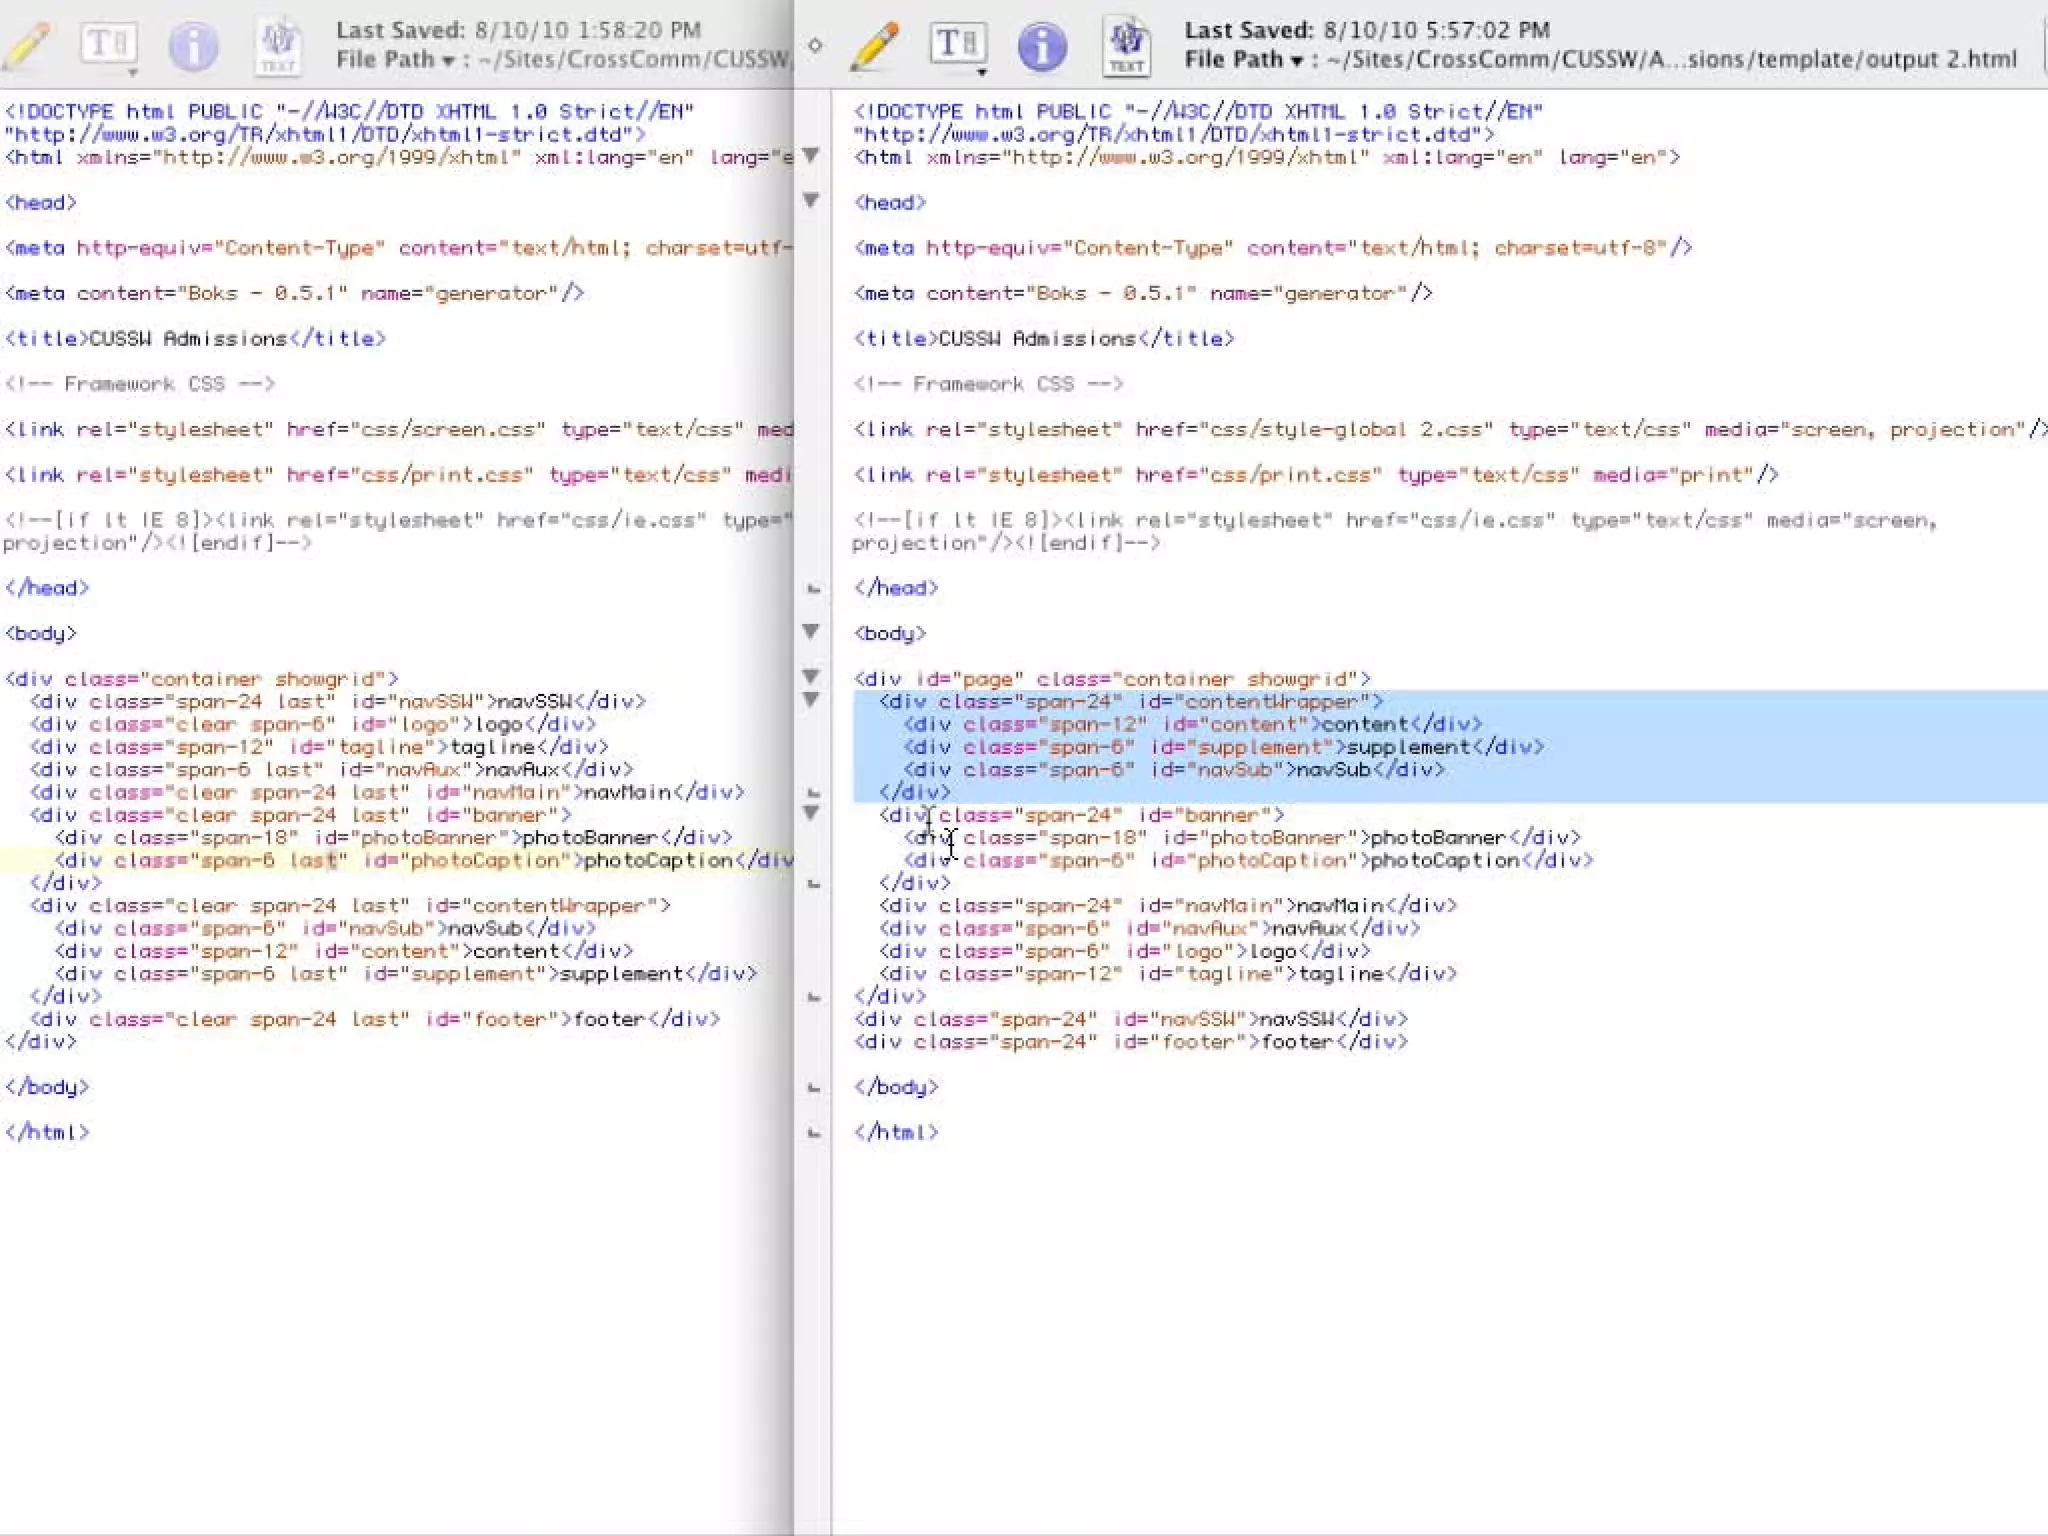Screen dimensions: 2048x1536
Task: Open Text Options icon in left window
Action: [x=108, y=46]
